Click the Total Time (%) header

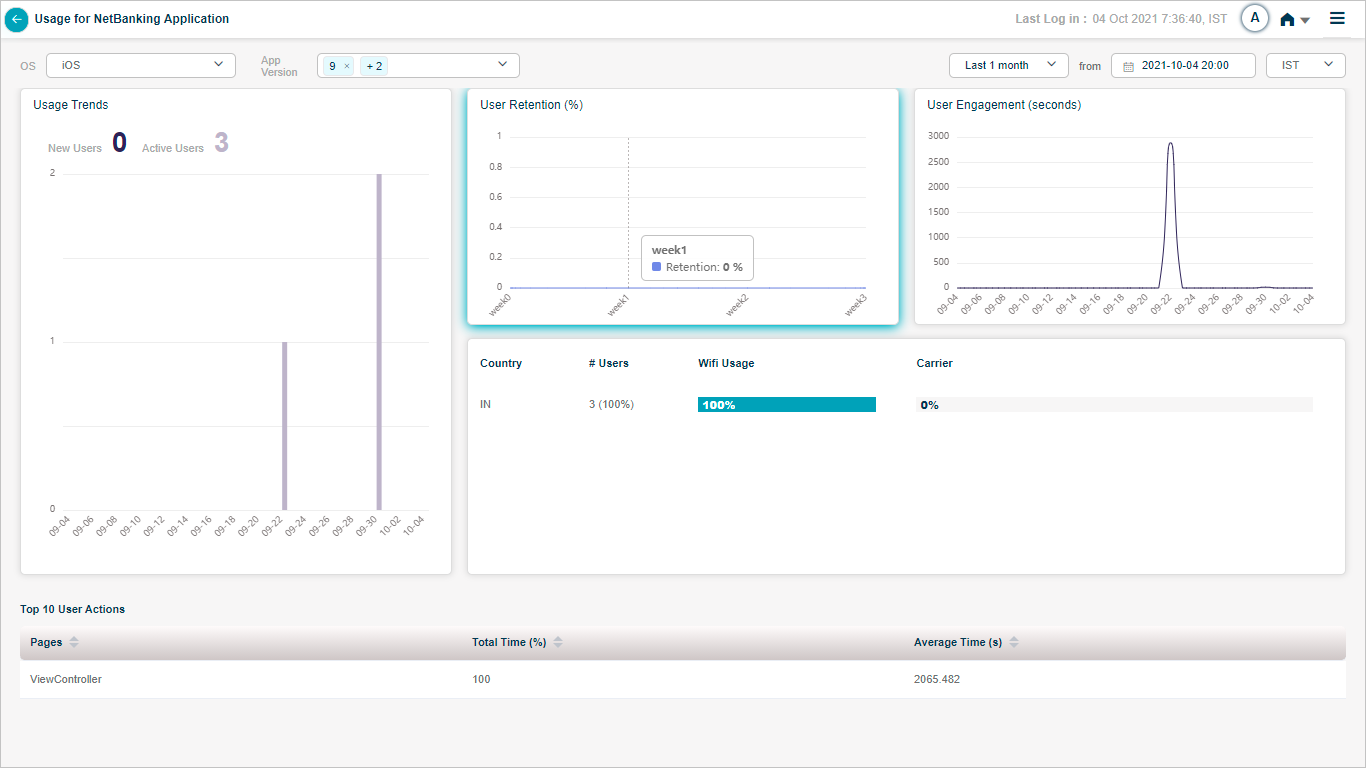509,642
